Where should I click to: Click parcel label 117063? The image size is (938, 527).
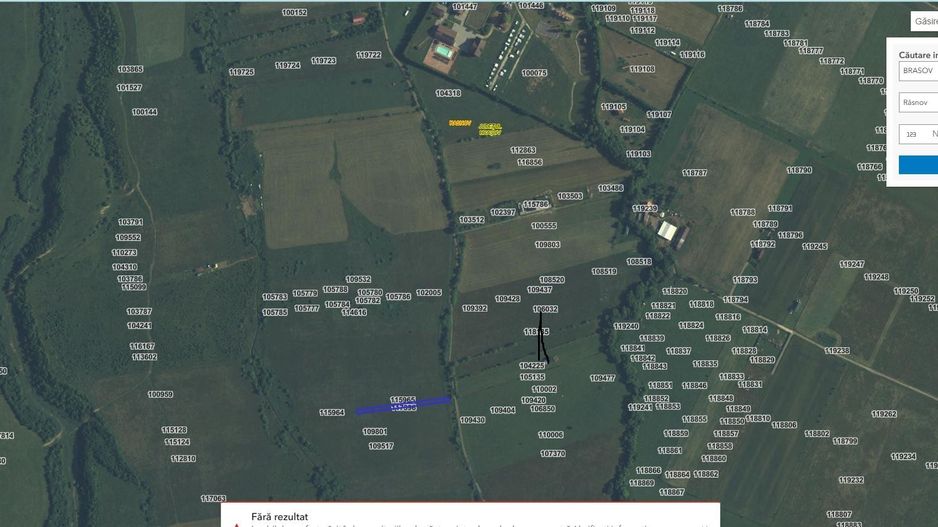point(213,498)
